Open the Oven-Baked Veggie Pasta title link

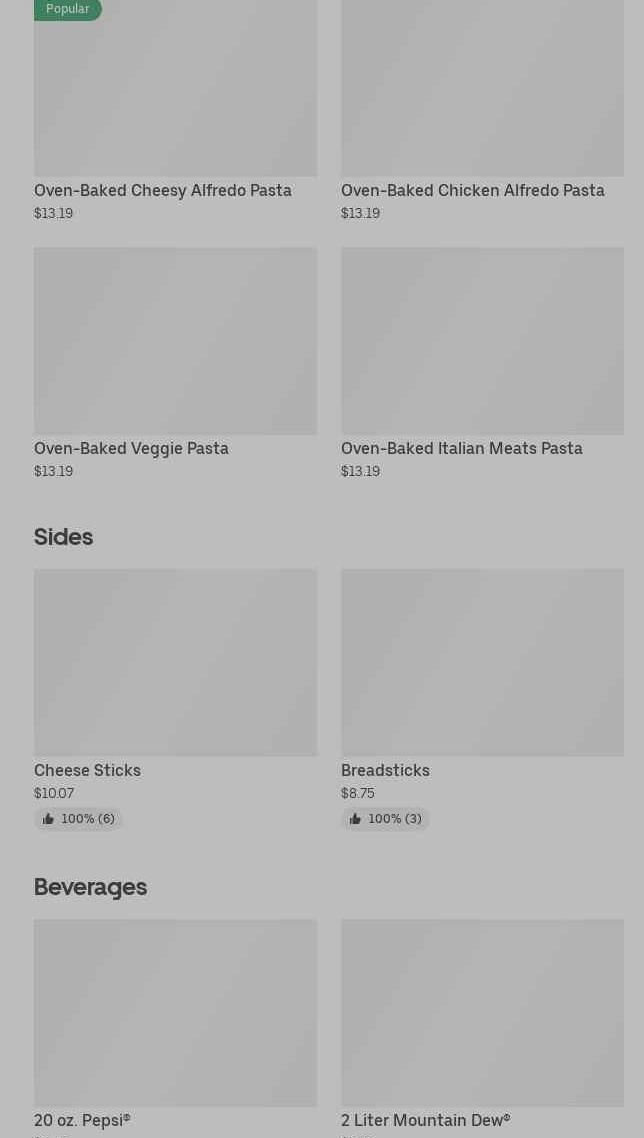[x=131, y=448]
